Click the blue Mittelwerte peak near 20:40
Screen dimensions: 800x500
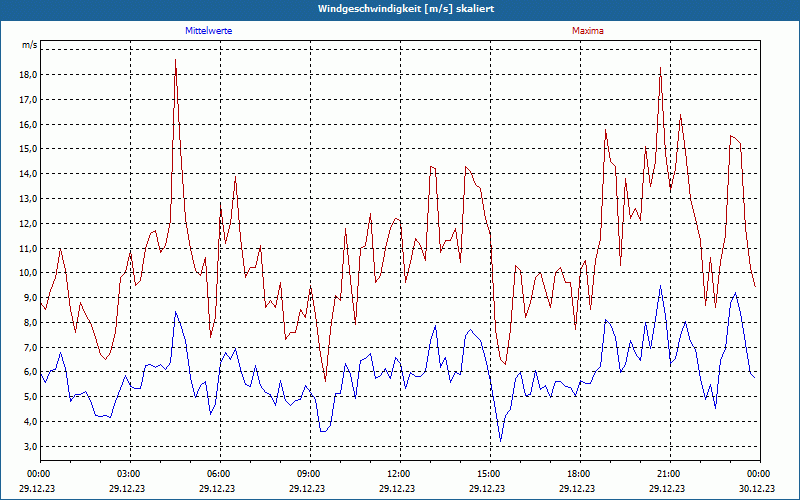pos(660,286)
